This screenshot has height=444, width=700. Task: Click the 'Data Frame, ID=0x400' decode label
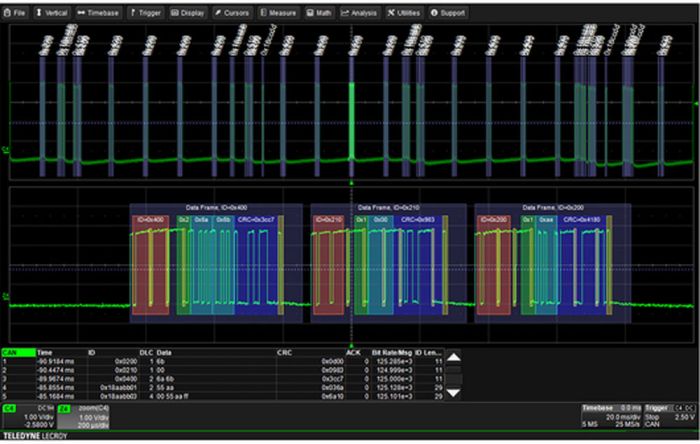(217, 207)
